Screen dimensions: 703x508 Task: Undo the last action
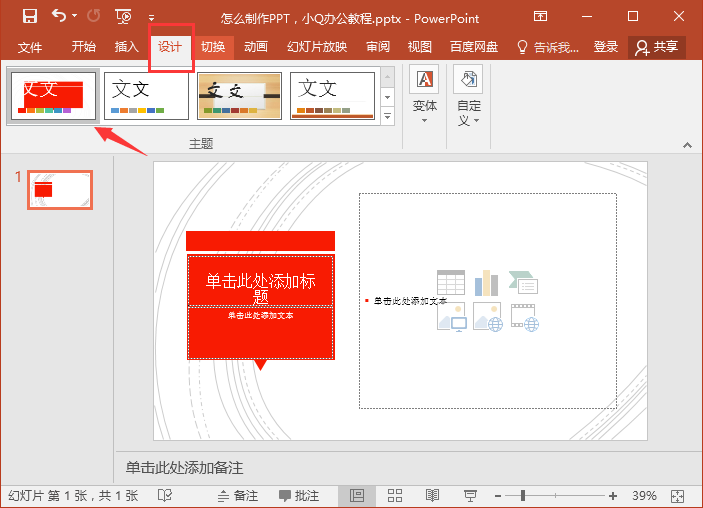58,16
